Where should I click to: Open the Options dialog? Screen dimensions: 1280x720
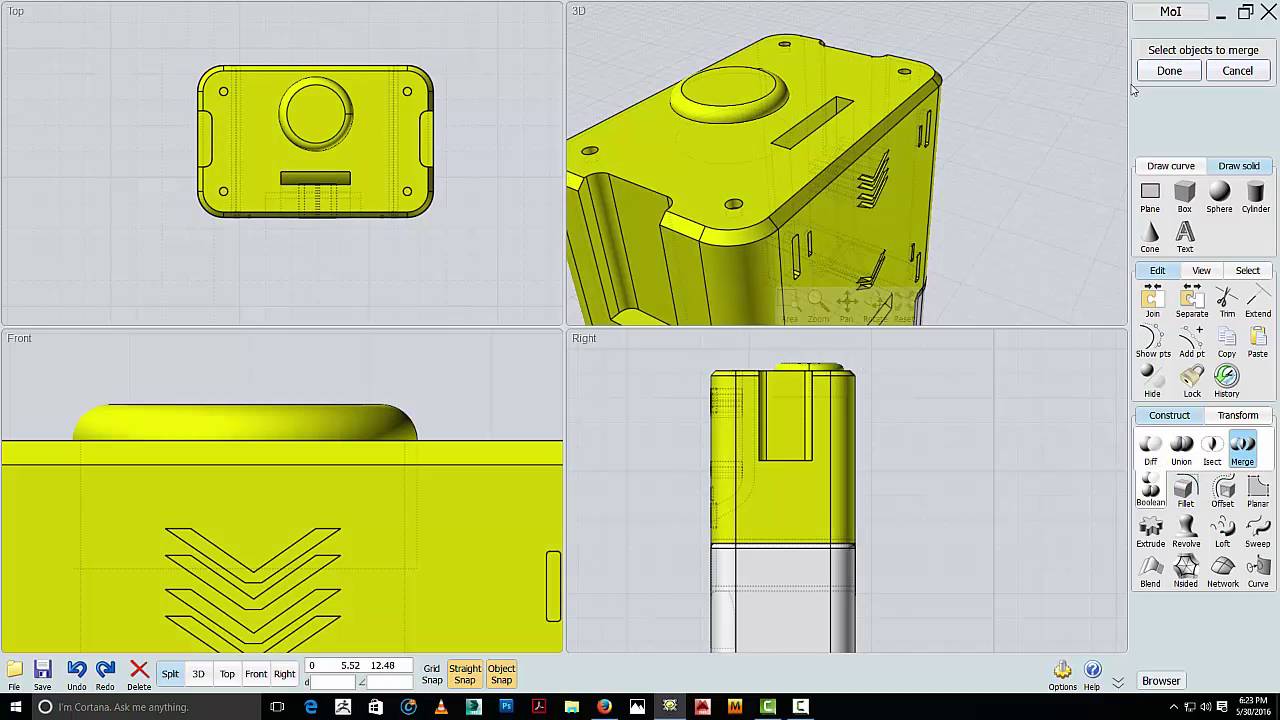point(1062,675)
